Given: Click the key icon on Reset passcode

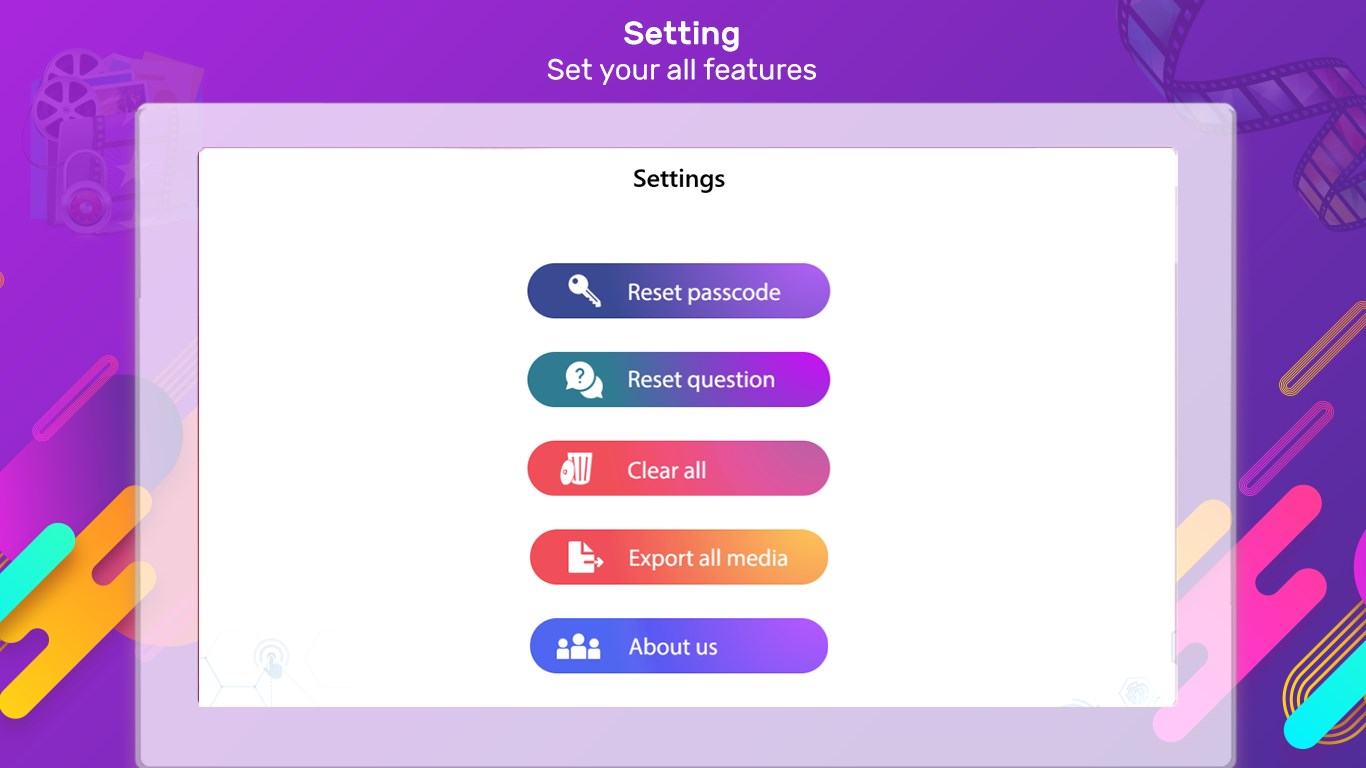Looking at the screenshot, I should coord(584,291).
